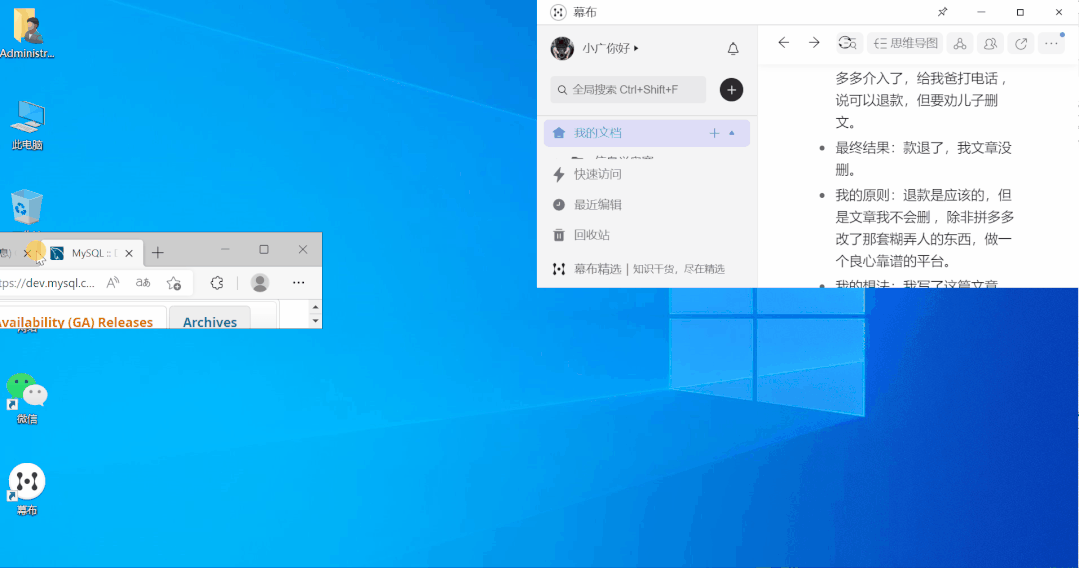Click the share-node icon in 幕布 toolbar

tap(959, 43)
